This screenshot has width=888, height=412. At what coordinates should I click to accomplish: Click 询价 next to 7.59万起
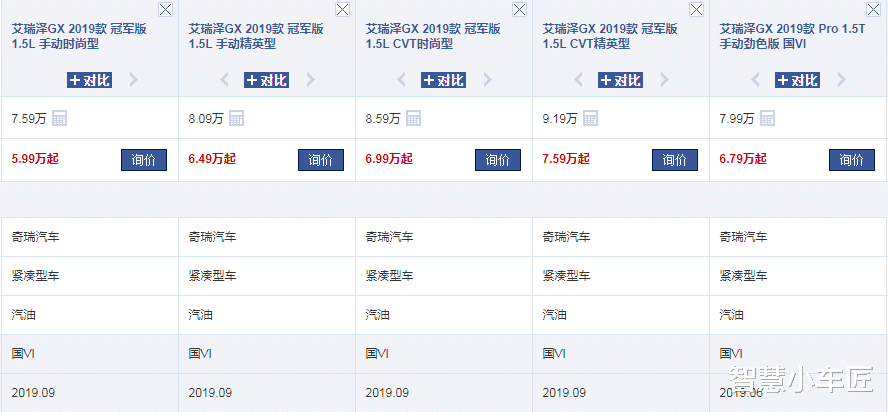tap(675, 160)
